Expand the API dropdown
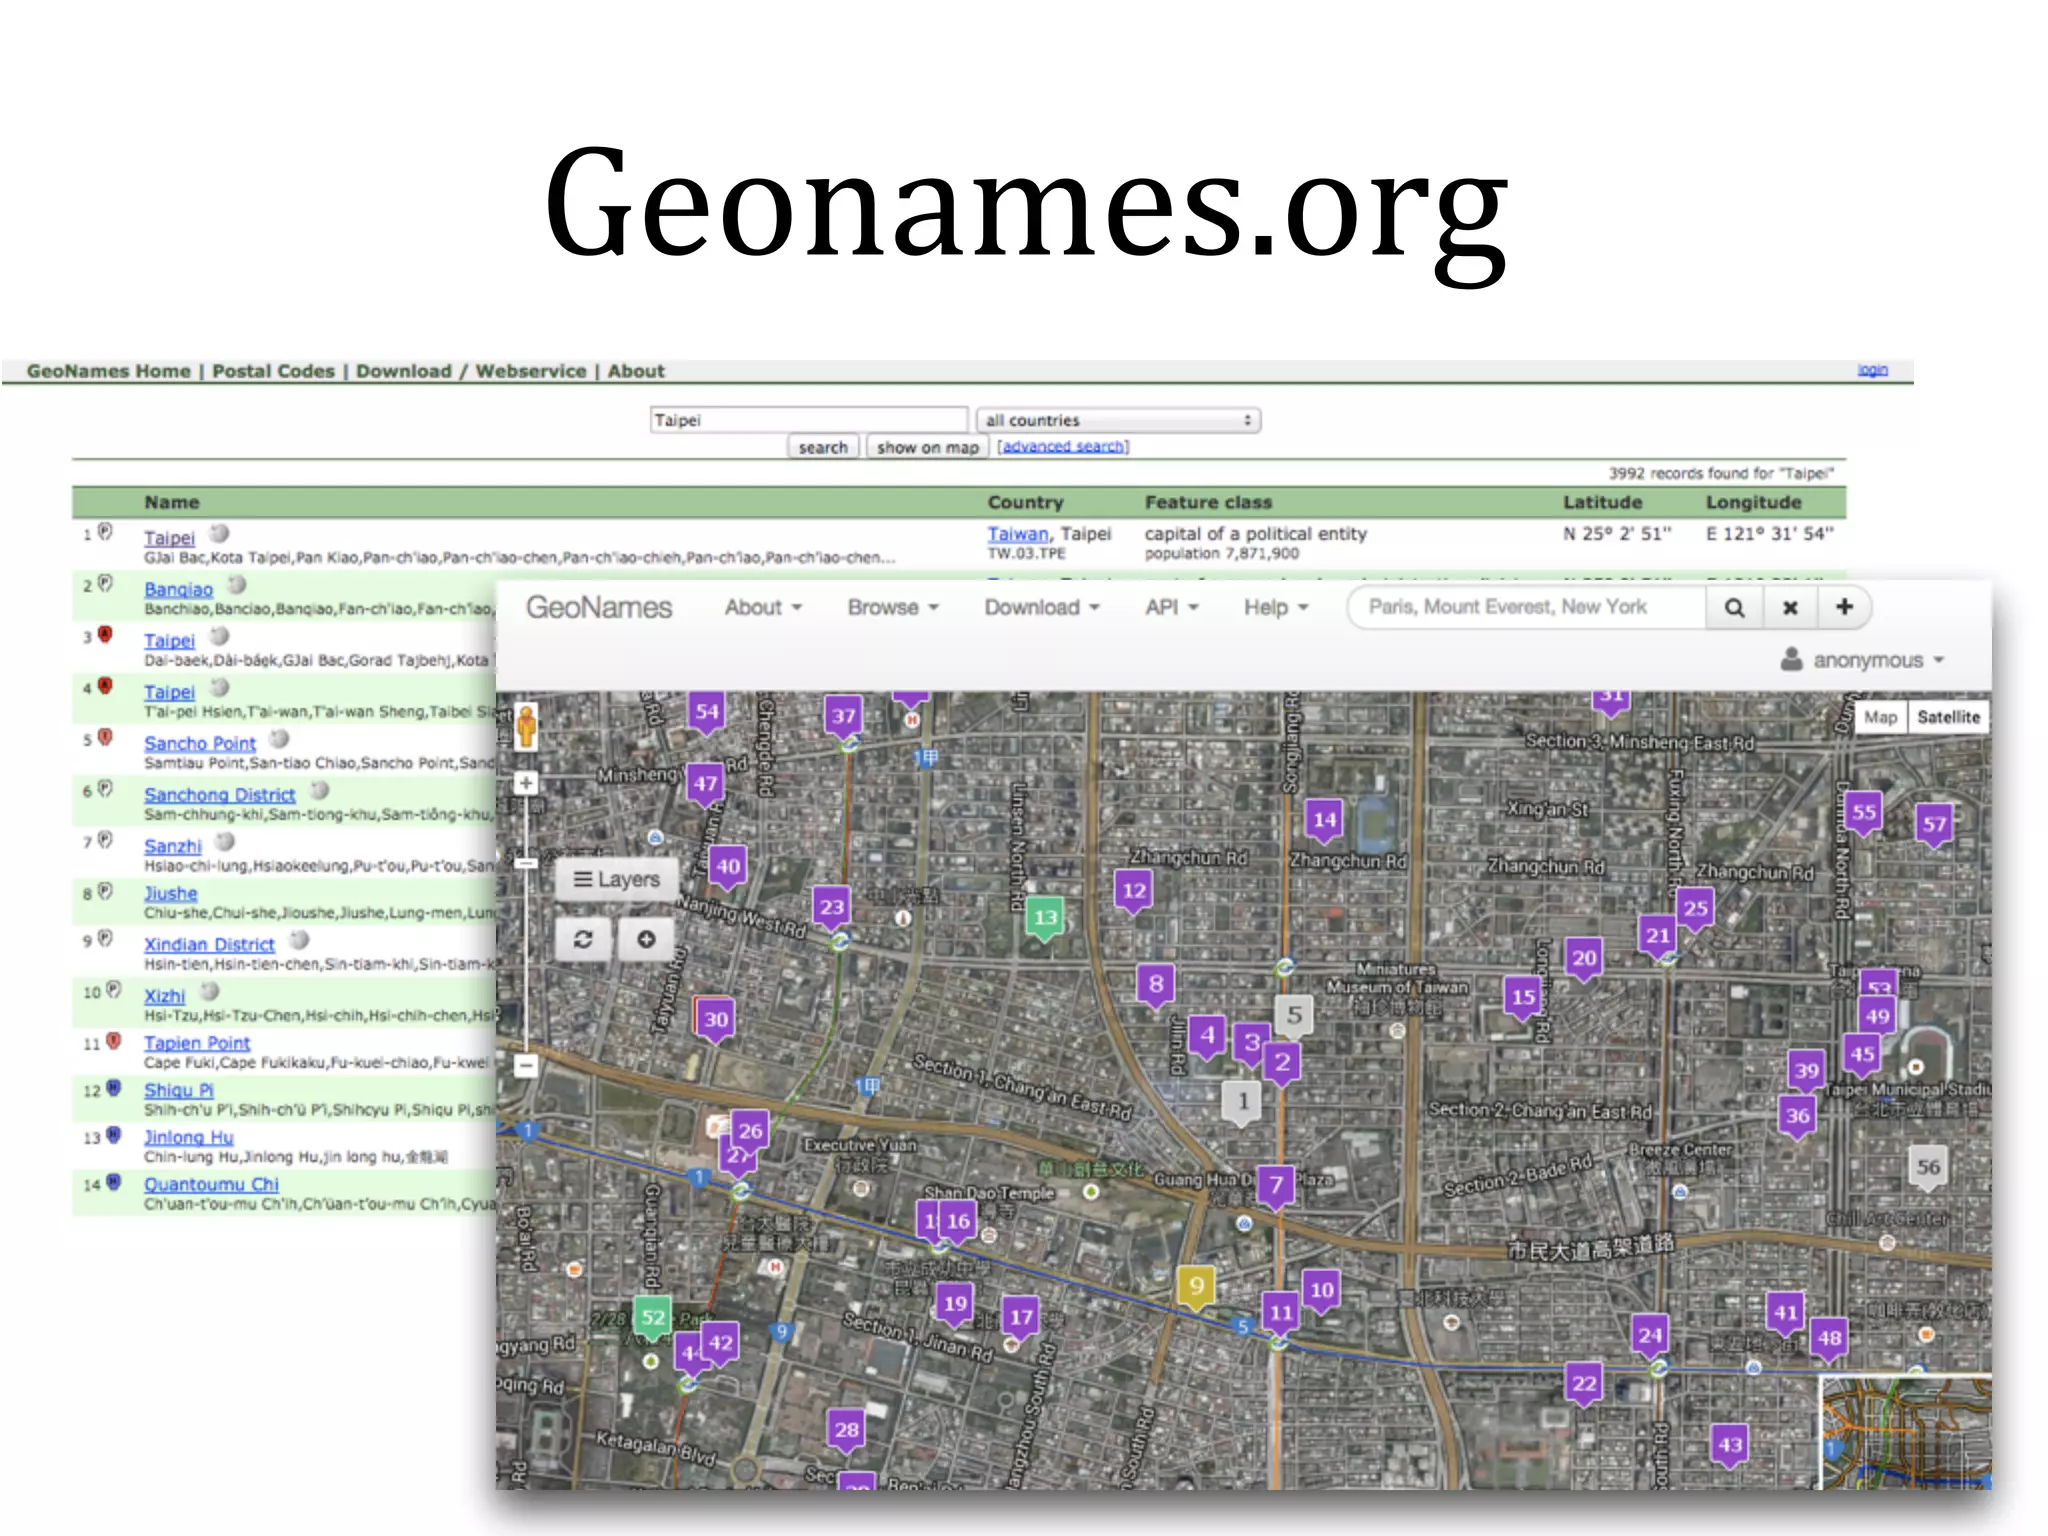This screenshot has height=1536, width=2048. coord(1172,608)
